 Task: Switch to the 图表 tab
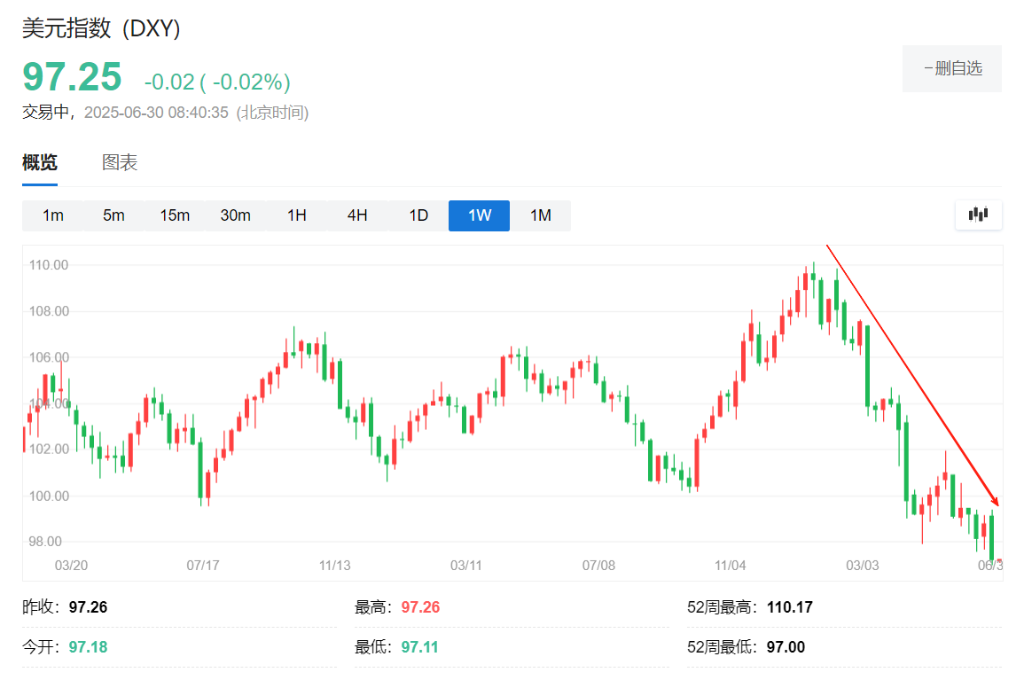point(119,162)
